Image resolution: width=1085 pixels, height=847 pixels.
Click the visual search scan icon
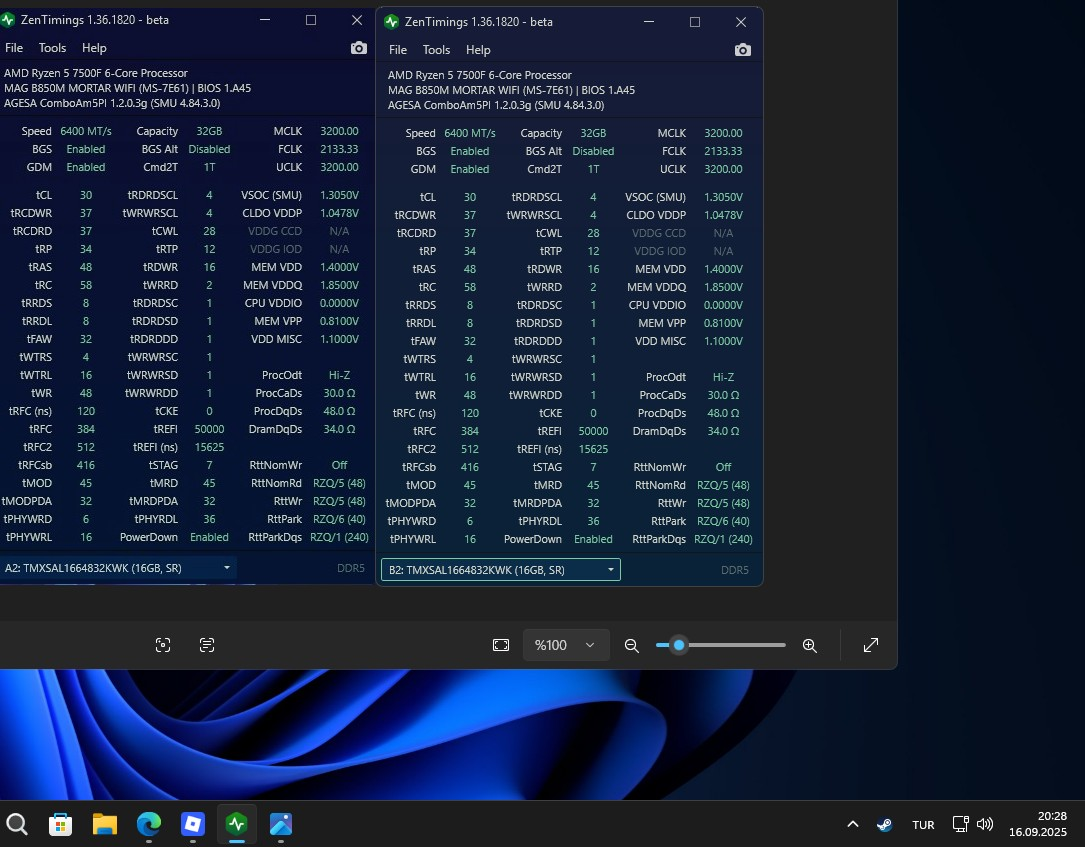pos(163,645)
